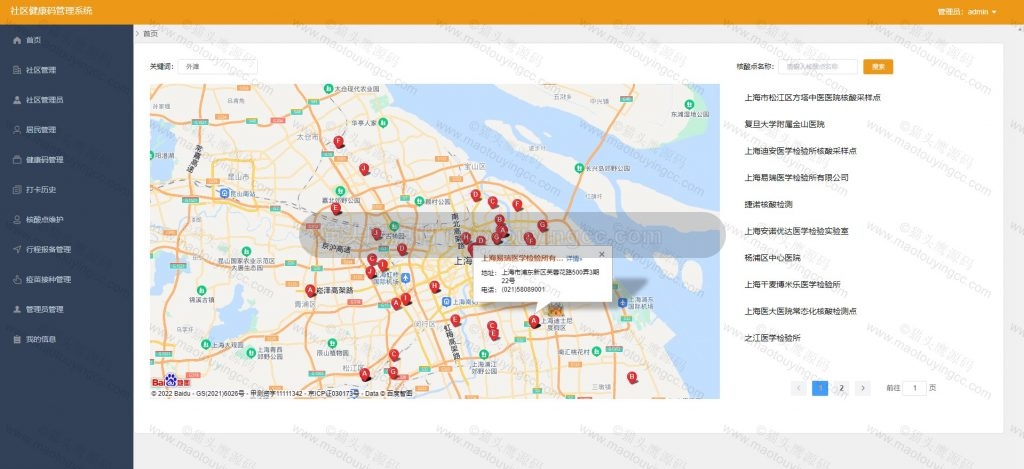Select 上海迪安医学检验所核酸采样点 in list

pyautogui.click(x=801, y=151)
